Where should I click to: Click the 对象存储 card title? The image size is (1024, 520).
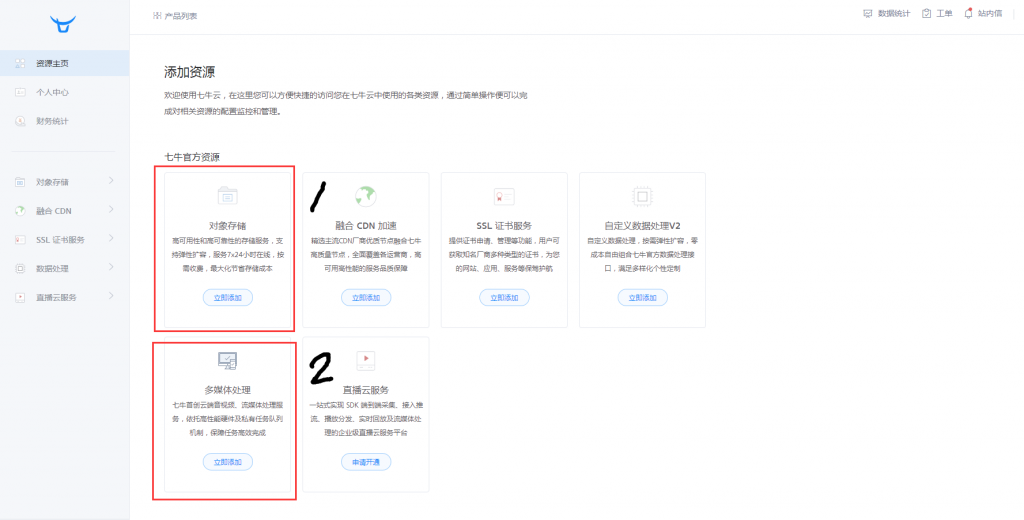click(227, 226)
